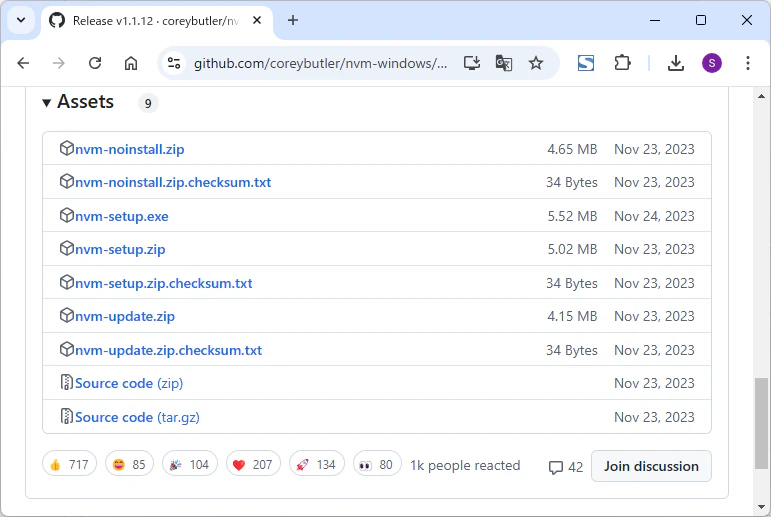Open the blue S extension icon

(x=586, y=63)
